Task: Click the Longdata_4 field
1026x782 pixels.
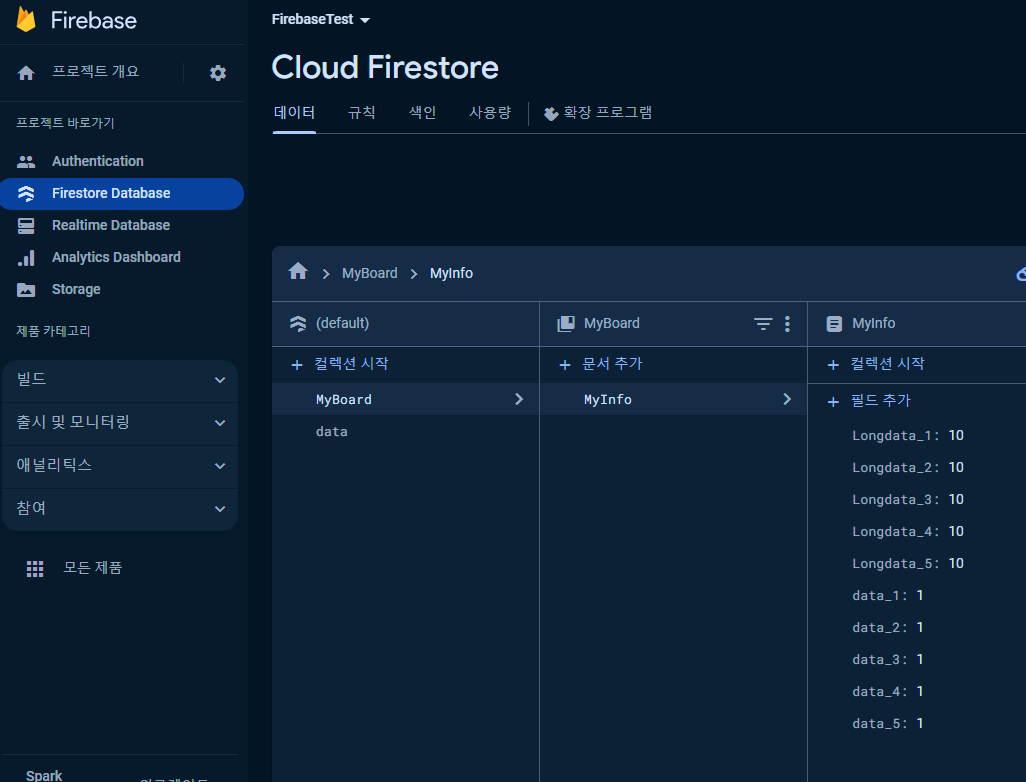Action: [908, 532]
